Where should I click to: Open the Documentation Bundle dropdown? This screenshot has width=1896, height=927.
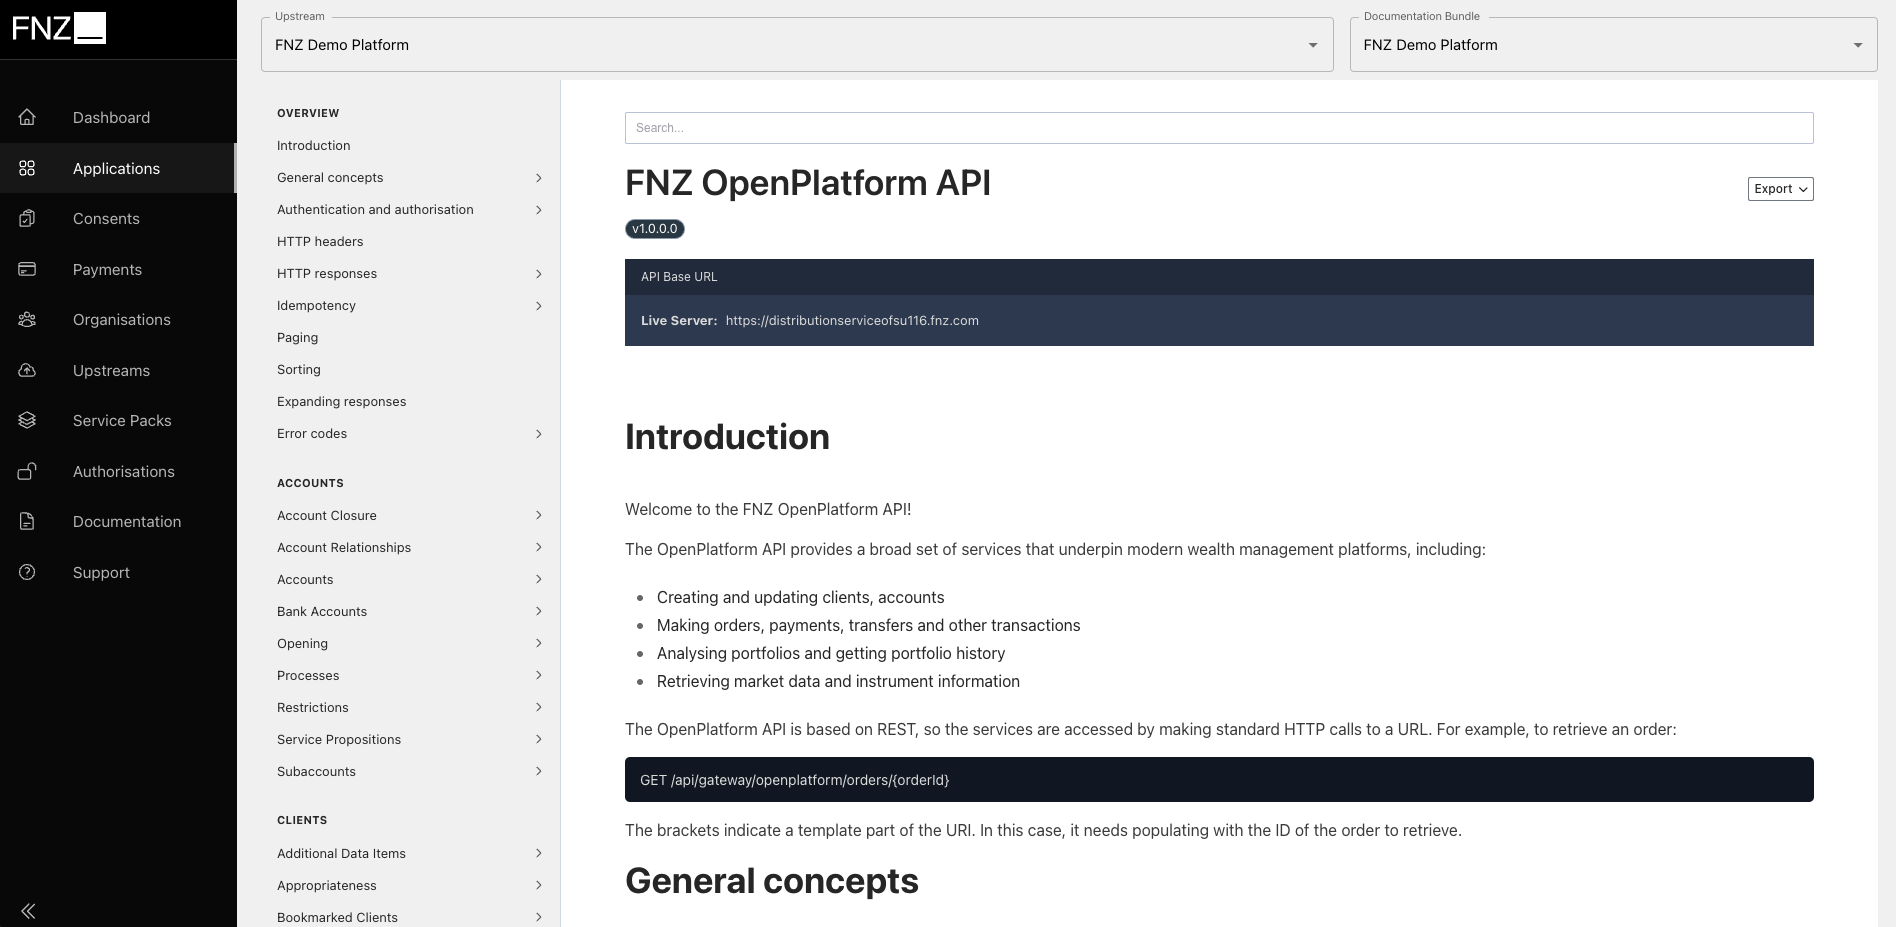tap(1613, 44)
